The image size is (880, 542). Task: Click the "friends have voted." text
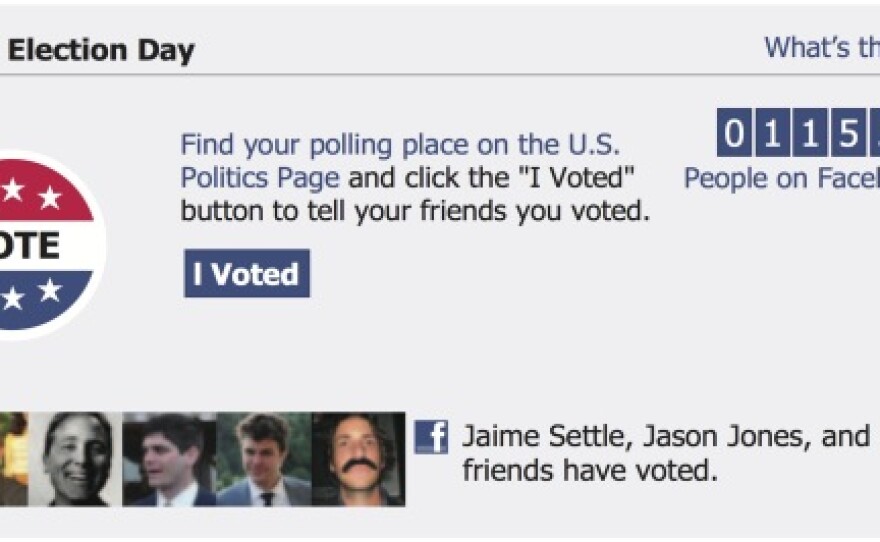click(589, 470)
